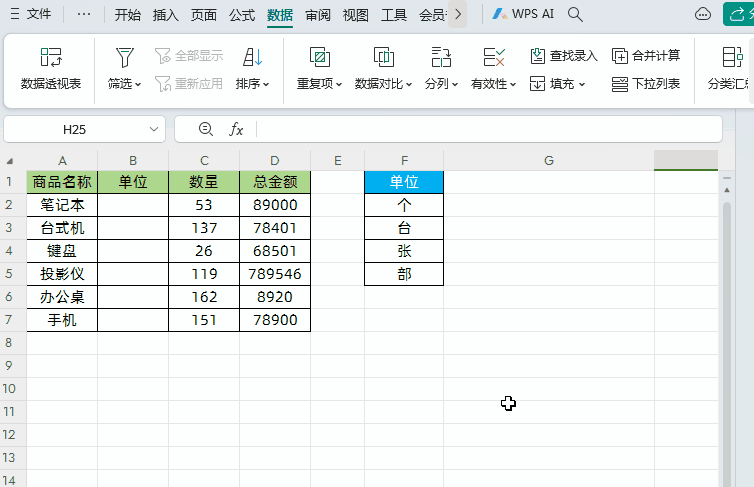The width and height of the screenshot is (754, 487).
Task: Click the vertical scrollbar up arrow
Action: [x=727, y=190]
